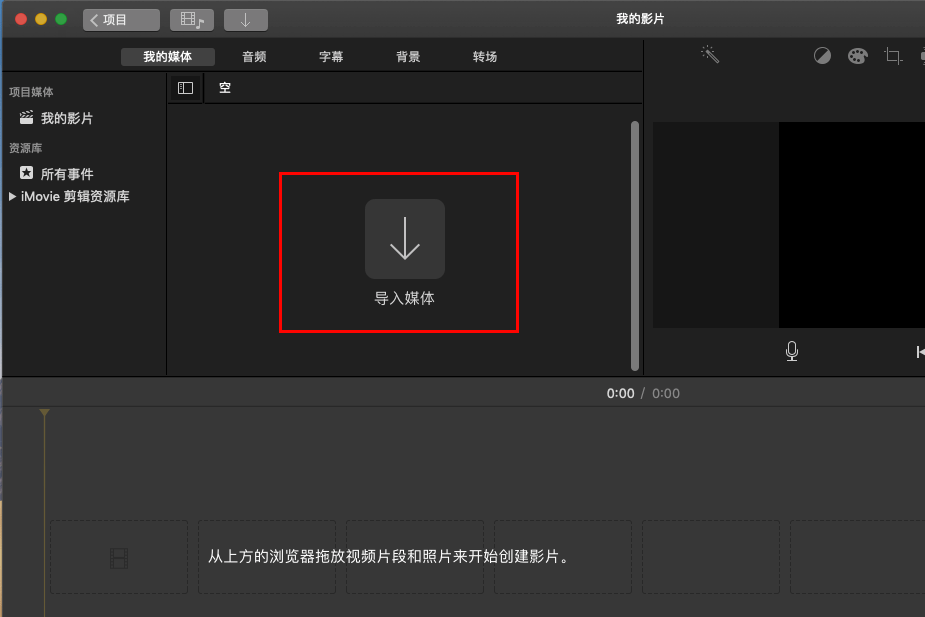Expand the iMovie 剪辑资源库 disclosure triangle
This screenshot has height=617, width=925.
pos(12,196)
